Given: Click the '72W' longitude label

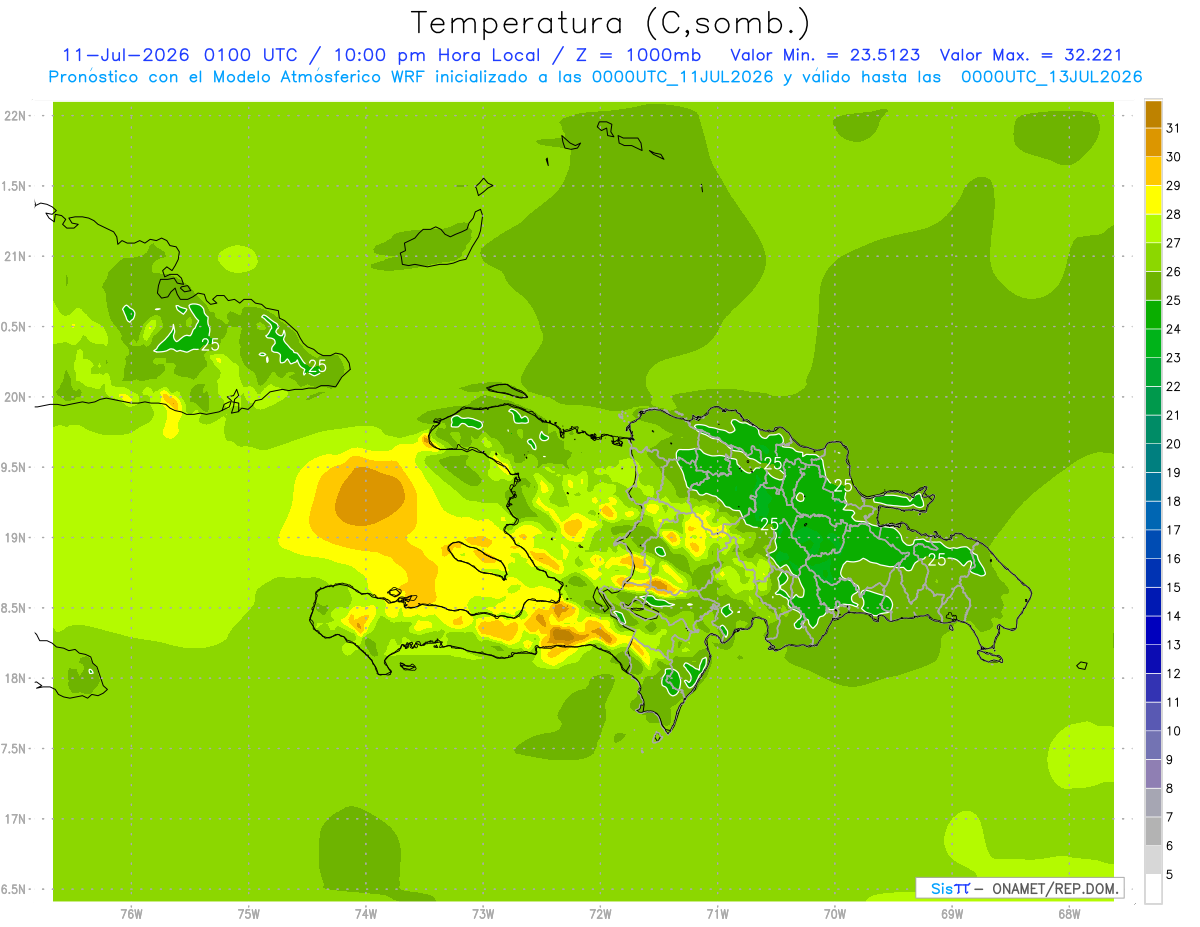Looking at the screenshot, I should pos(600,914).
